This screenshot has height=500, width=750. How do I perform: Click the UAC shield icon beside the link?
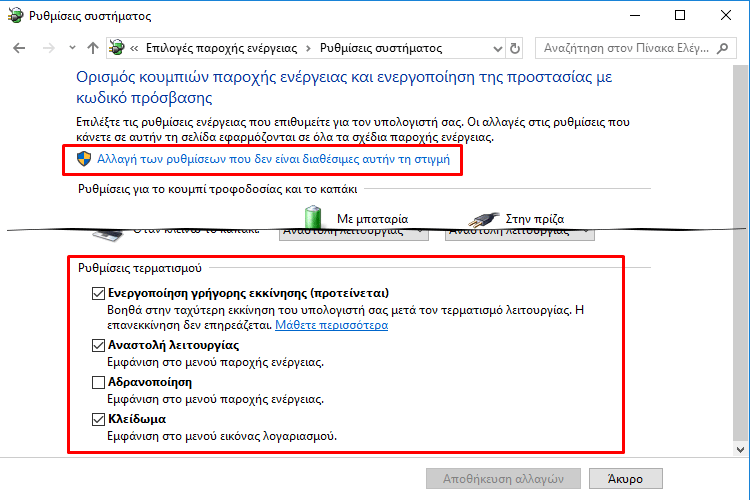[84, 159]
